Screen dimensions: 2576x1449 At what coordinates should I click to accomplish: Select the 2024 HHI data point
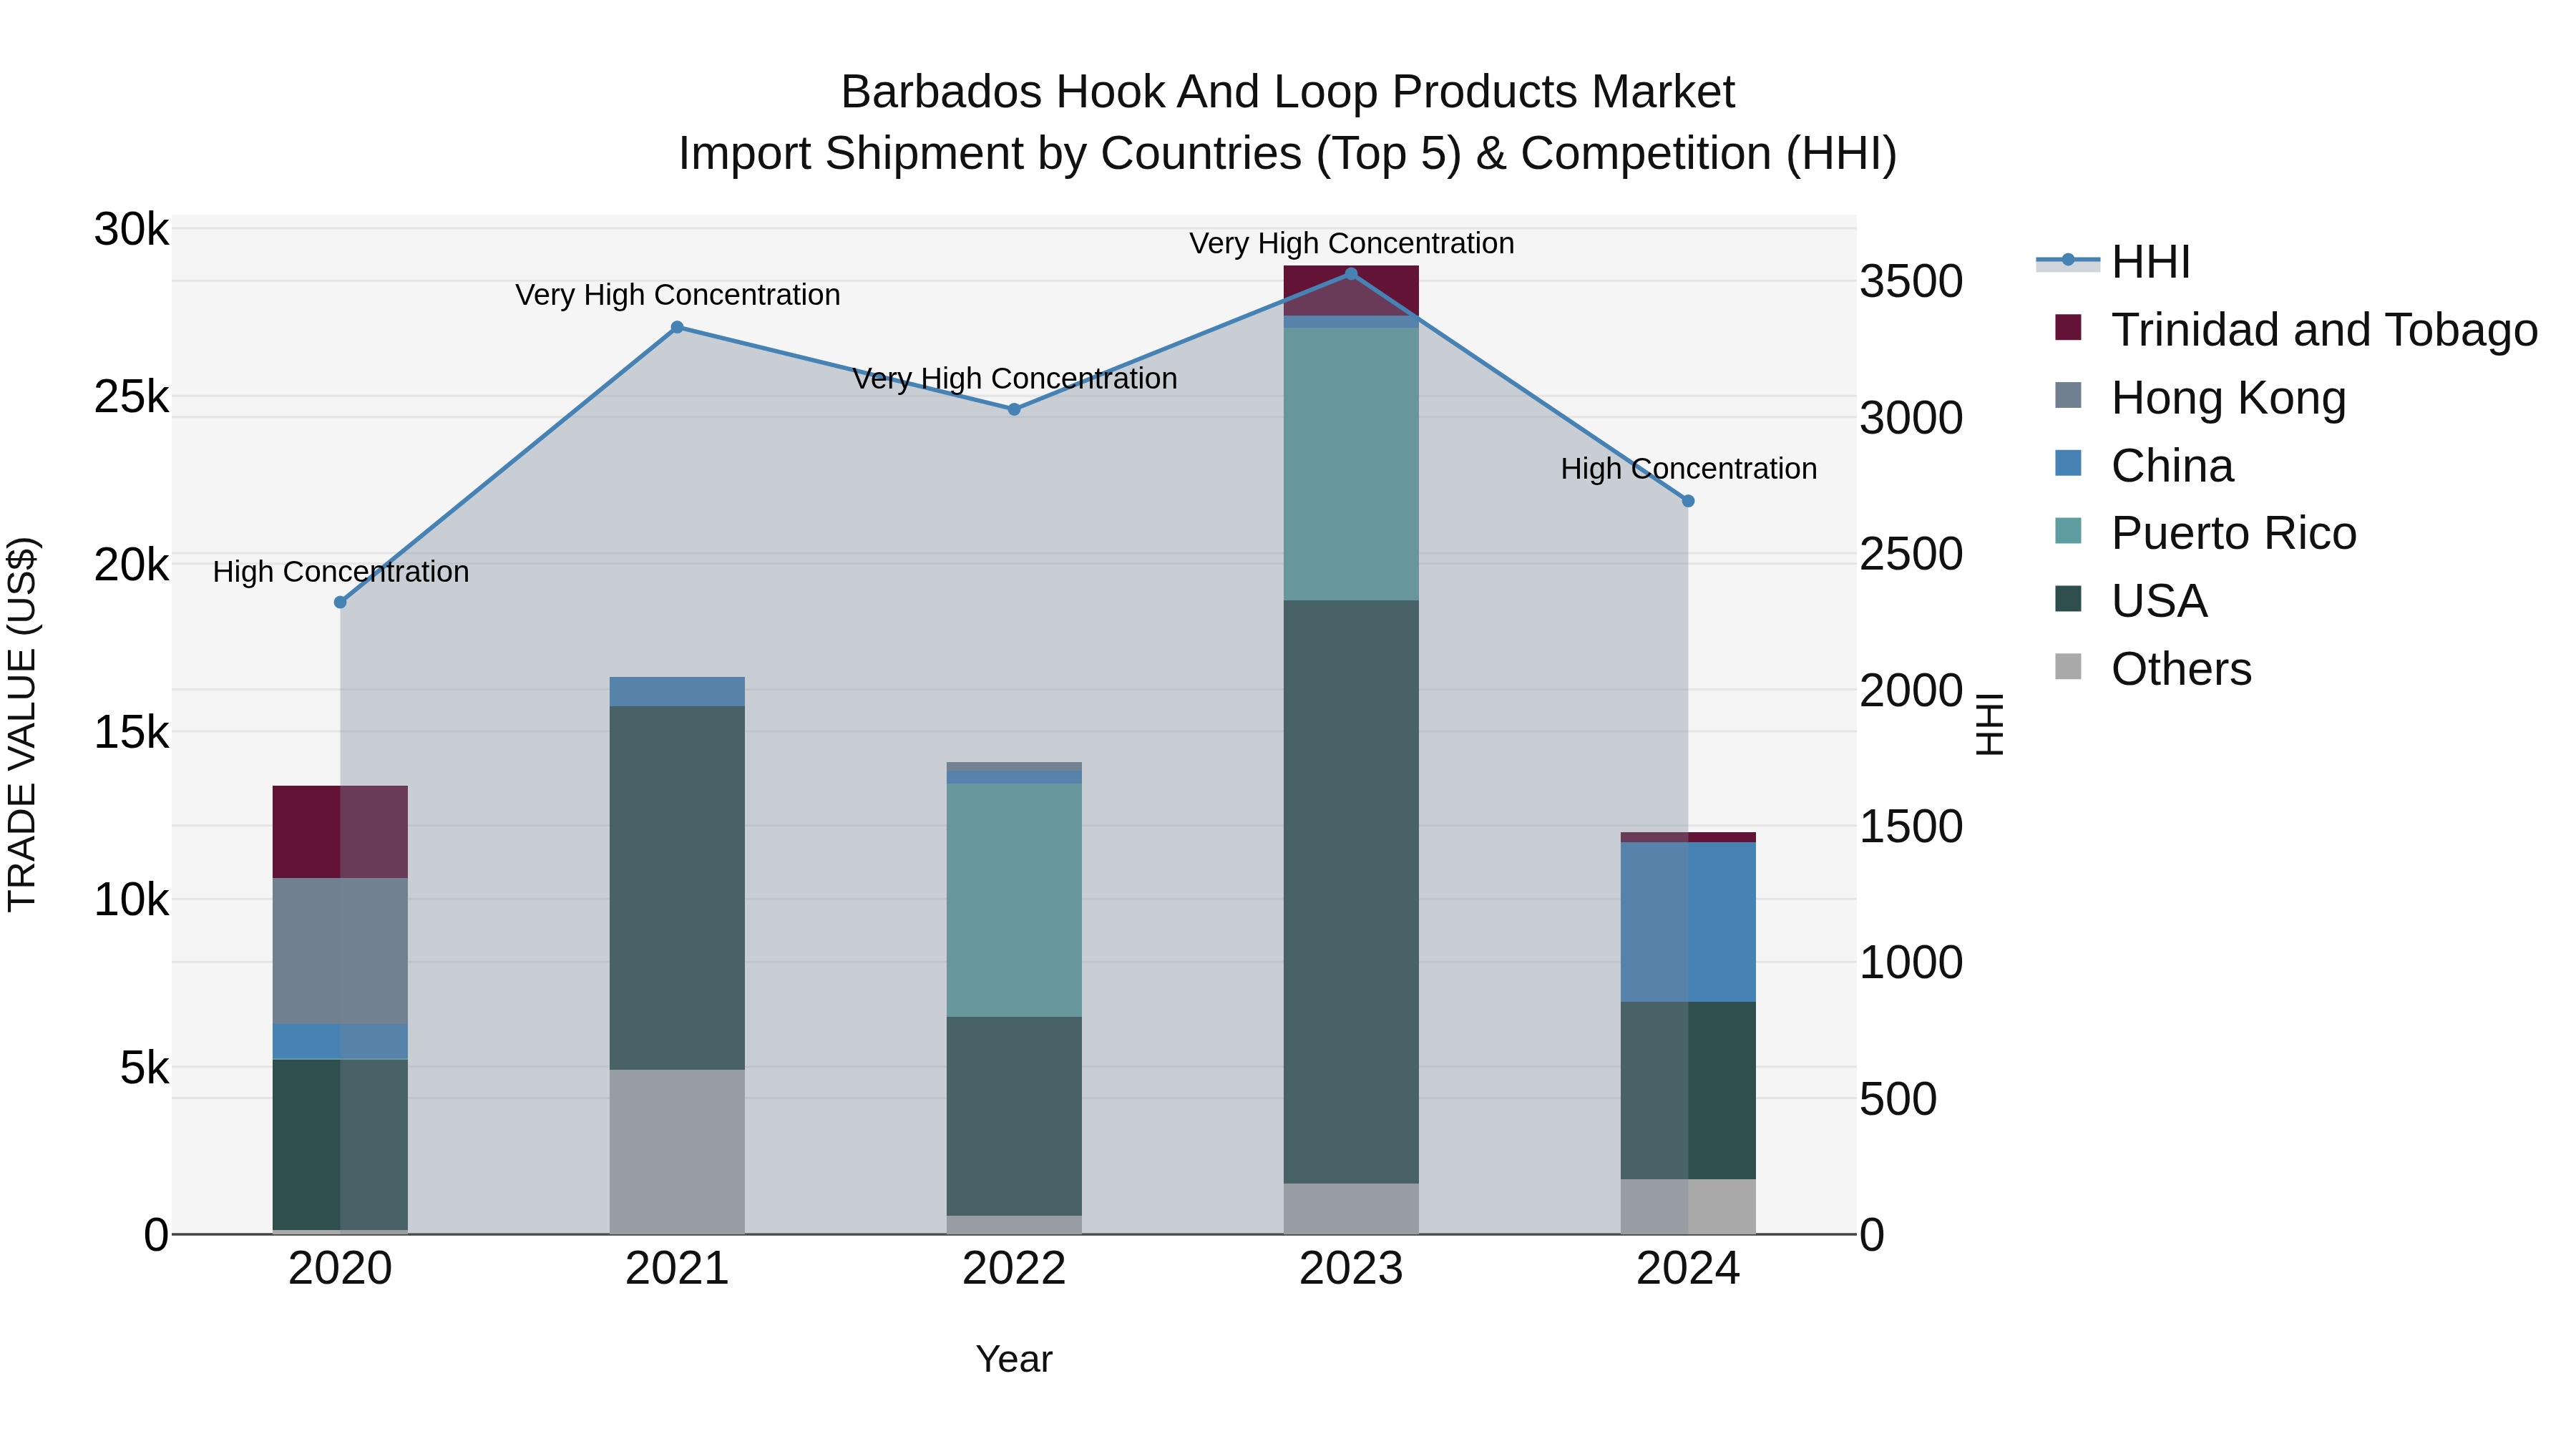click(x=1688, y=501)
